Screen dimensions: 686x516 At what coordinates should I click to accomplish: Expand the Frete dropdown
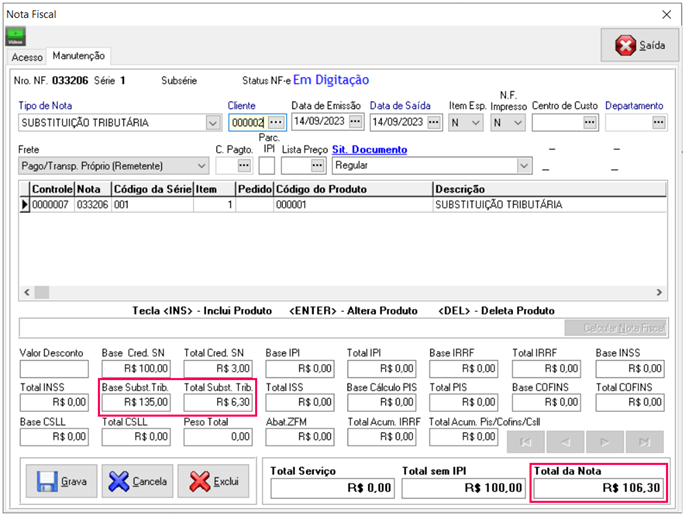(x=200, y=165)
